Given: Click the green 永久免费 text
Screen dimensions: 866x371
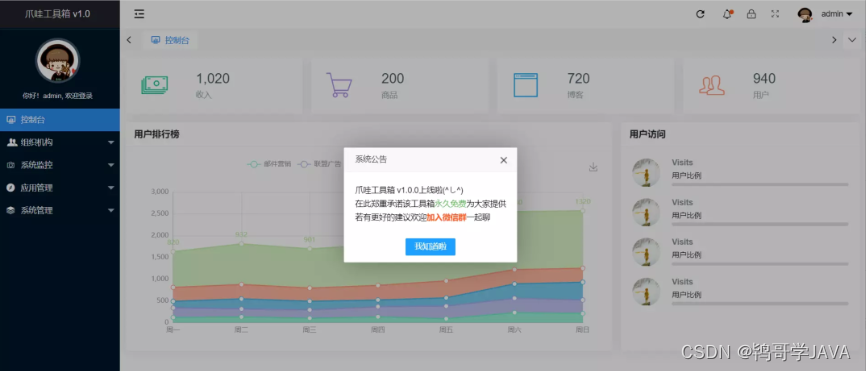Looking at the screenshot, I should (451, 204).
